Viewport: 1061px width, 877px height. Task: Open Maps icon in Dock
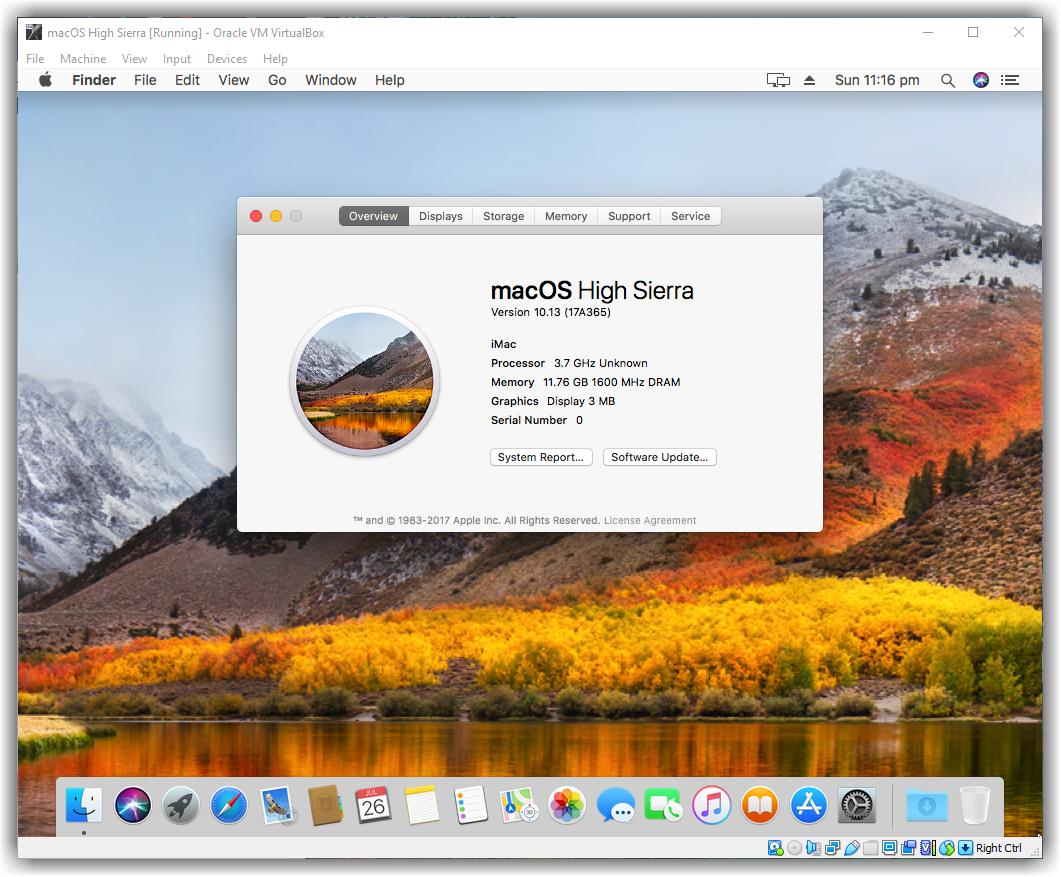pyautogui.click(x=518, y=805)
